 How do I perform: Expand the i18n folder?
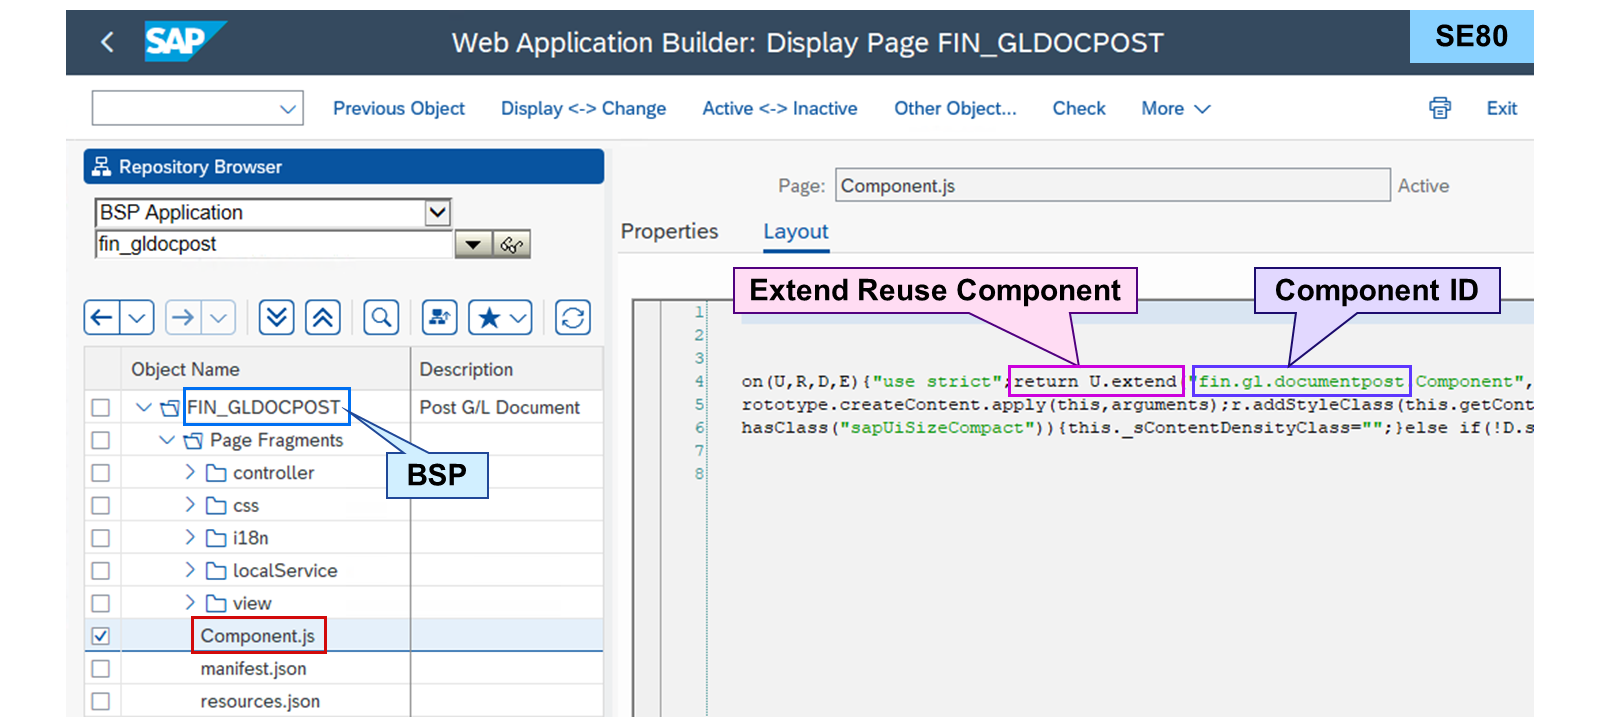point(190,538)
